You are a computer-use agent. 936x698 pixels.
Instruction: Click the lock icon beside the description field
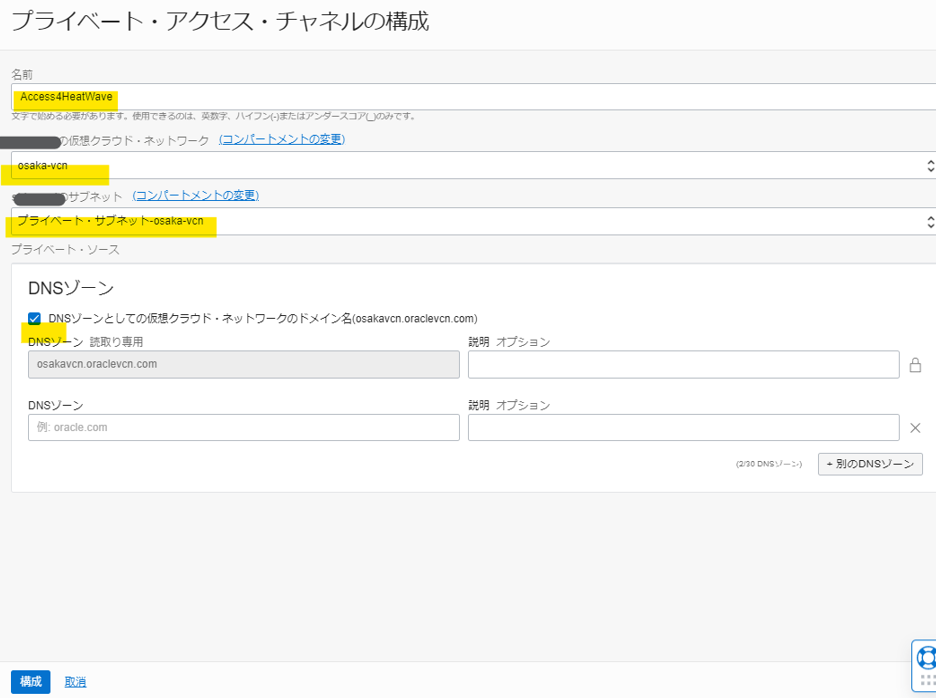pyautogui.click(x=915, y=364)
